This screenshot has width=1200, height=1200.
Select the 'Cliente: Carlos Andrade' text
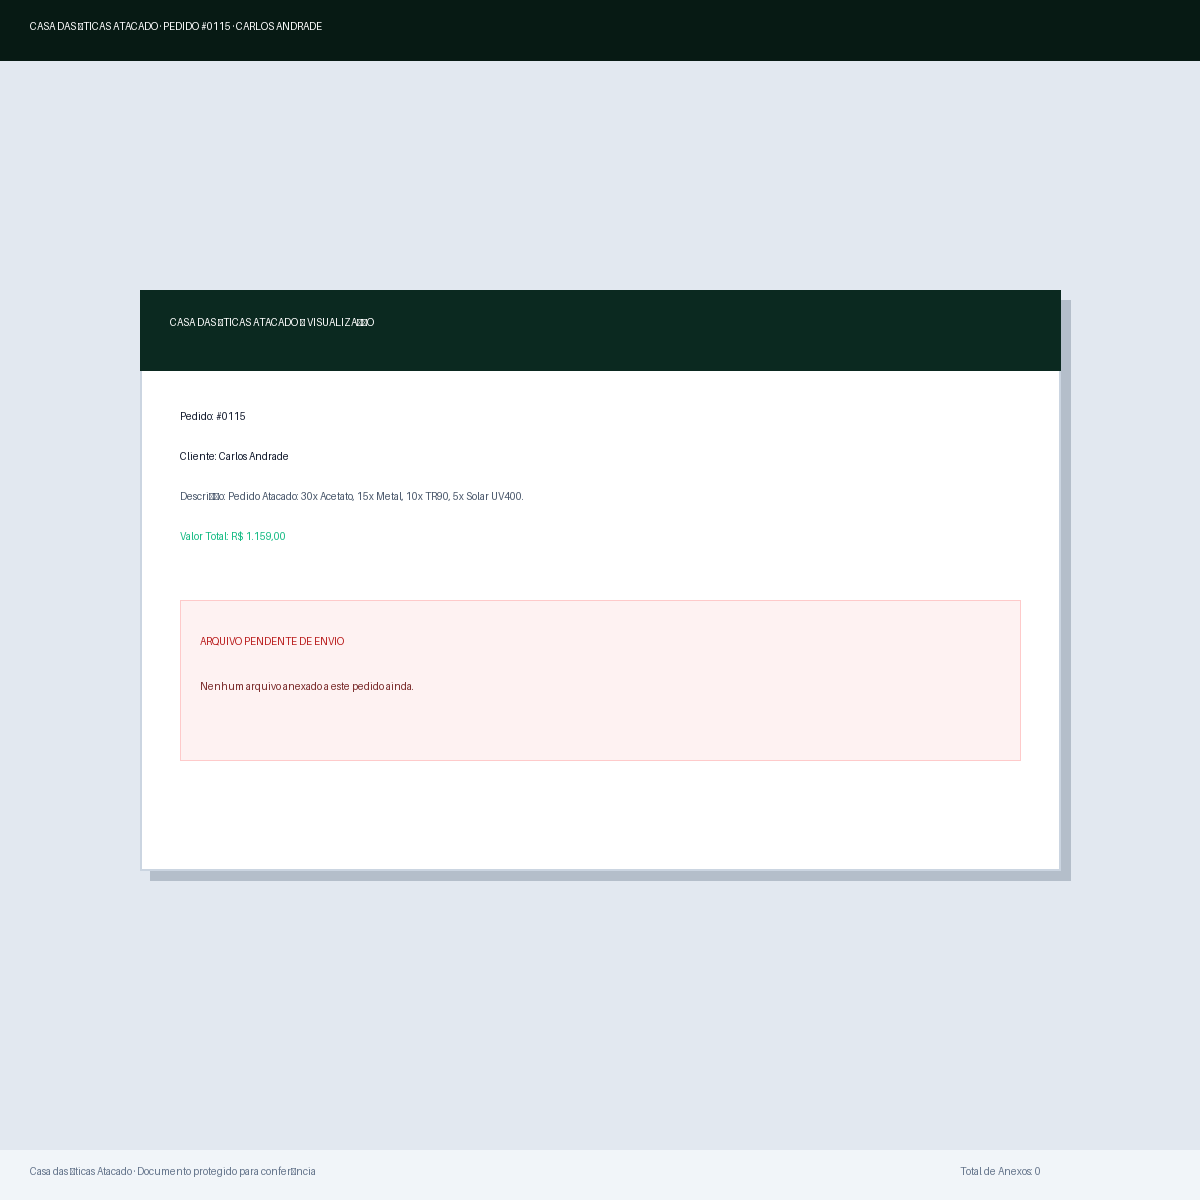coord(234,457)
